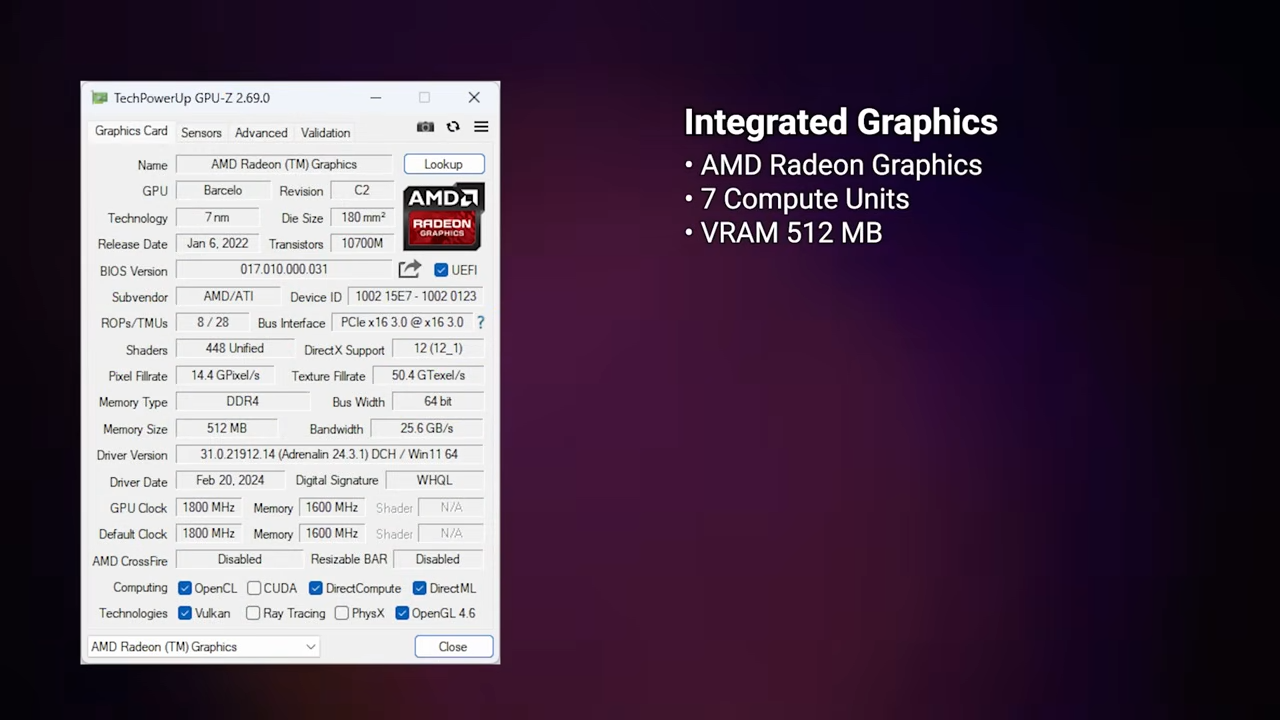Toggle the OpenCL checkbox
Viewport: 1280px width, 720px height.
(184, 588)
